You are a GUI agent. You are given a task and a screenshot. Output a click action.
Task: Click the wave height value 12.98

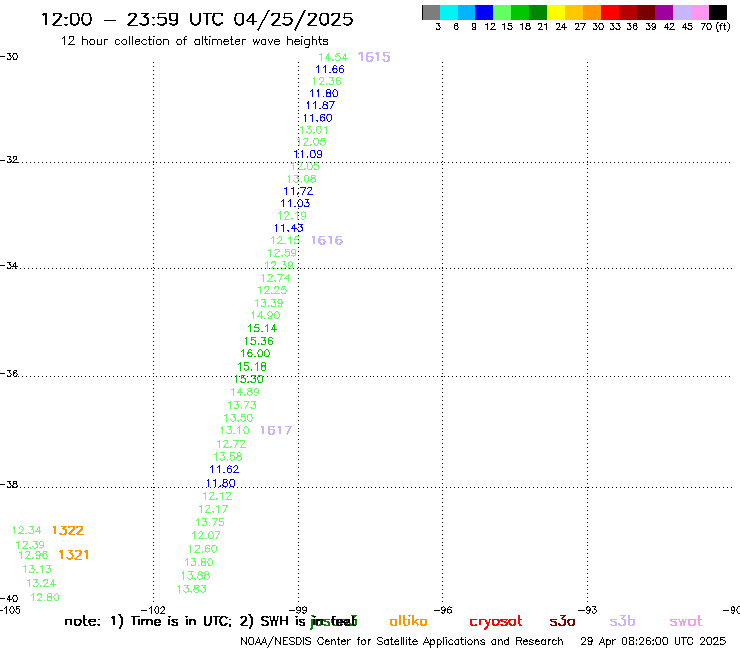point(33,556)
